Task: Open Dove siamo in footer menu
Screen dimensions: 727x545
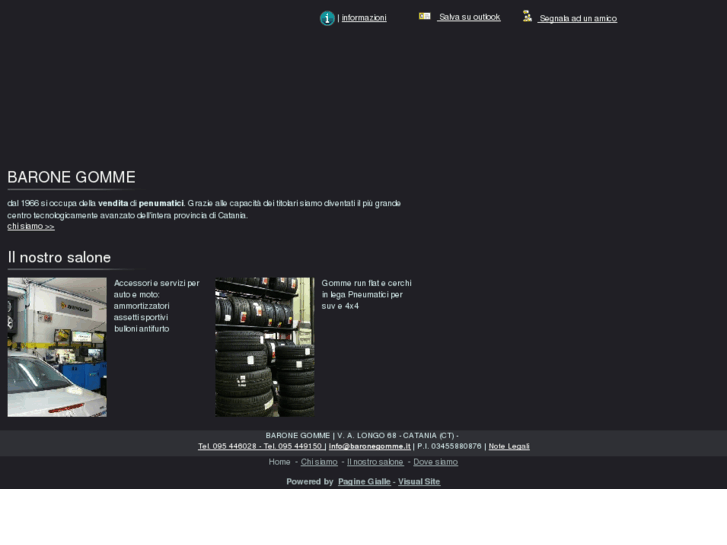Action: [x=435, y=462]
